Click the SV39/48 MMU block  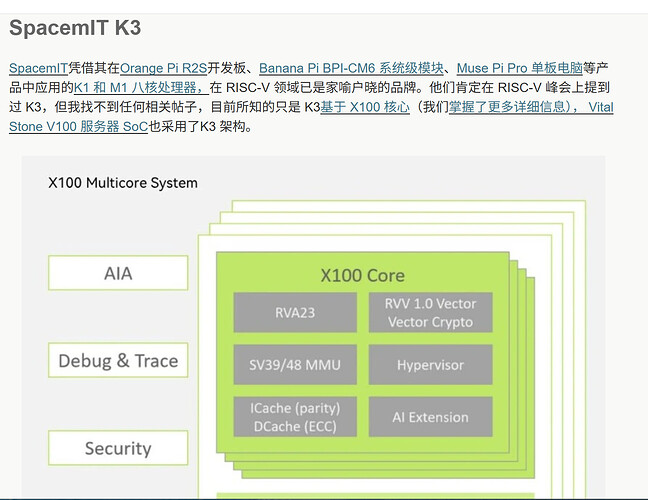point(295,365)
